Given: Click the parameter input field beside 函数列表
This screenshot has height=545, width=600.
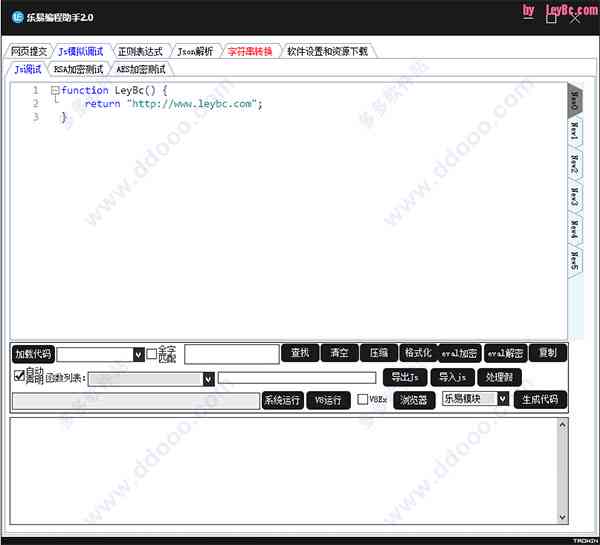Looking at the screenshot, I should tap(297, 378).
